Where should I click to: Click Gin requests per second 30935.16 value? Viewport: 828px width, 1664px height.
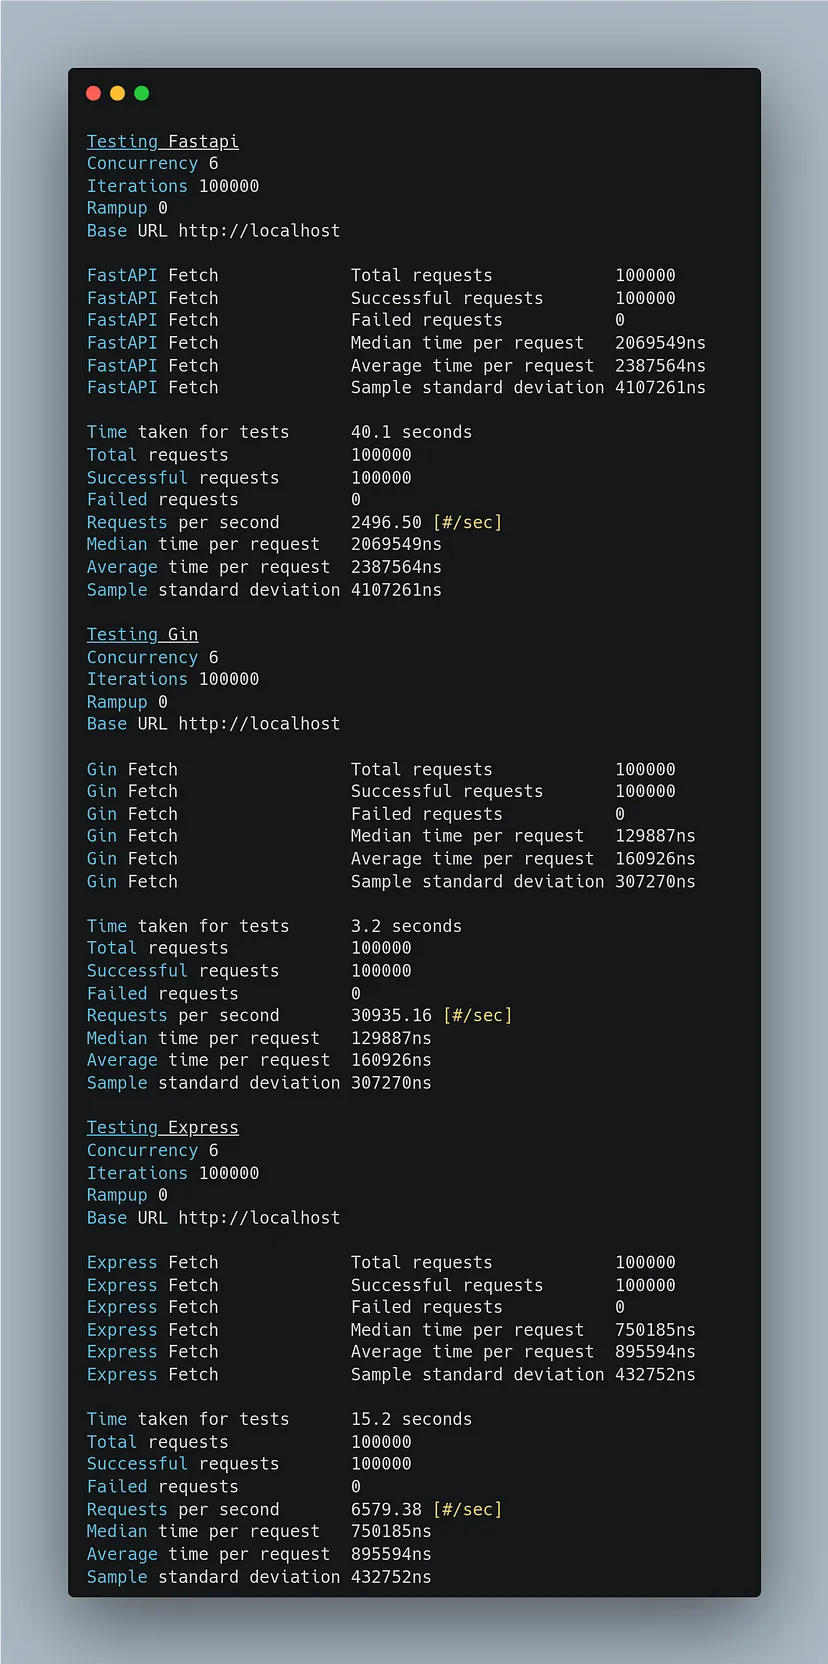391,1015
